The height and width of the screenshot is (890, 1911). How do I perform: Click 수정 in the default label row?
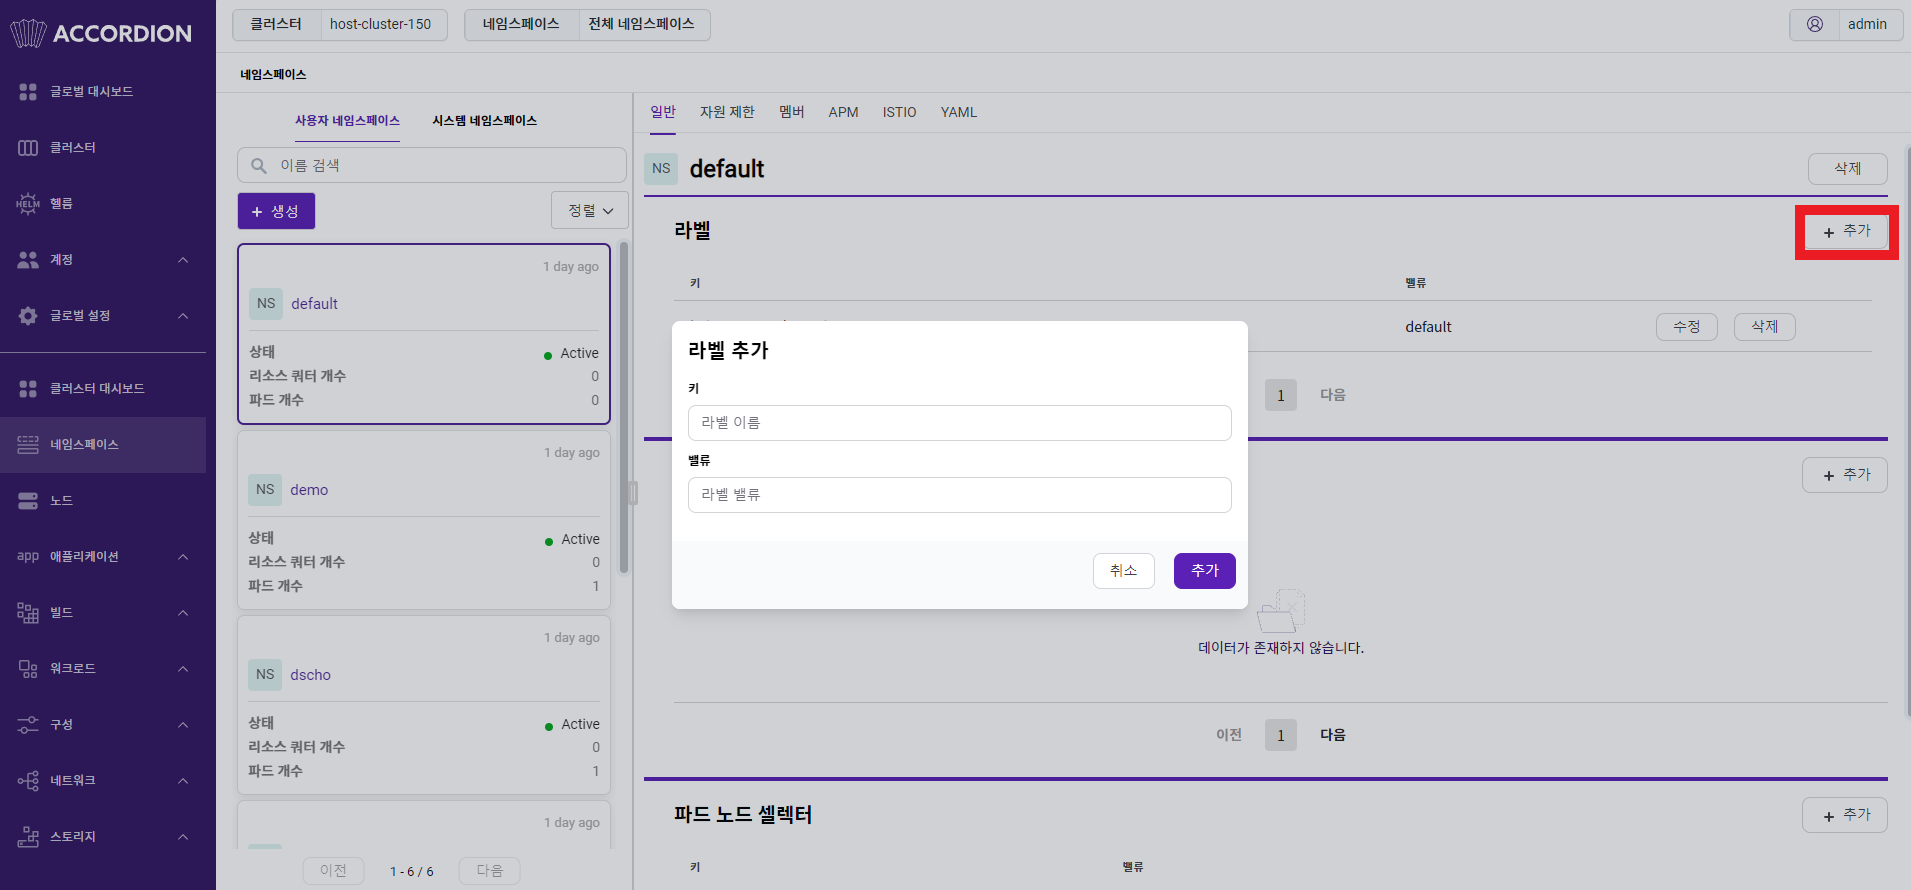coord(1687,327)
